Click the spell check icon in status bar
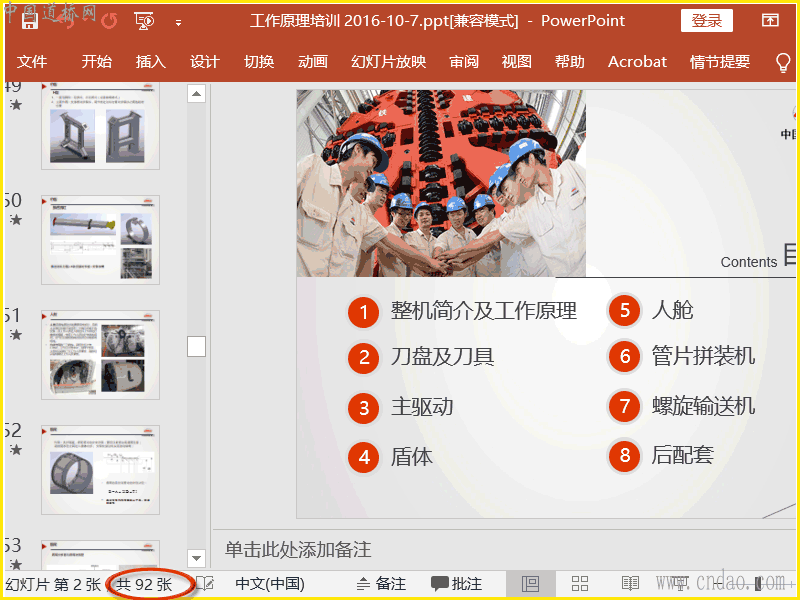Image resolution: width=800 pixels, height=600 pixels. coord(205,583)
